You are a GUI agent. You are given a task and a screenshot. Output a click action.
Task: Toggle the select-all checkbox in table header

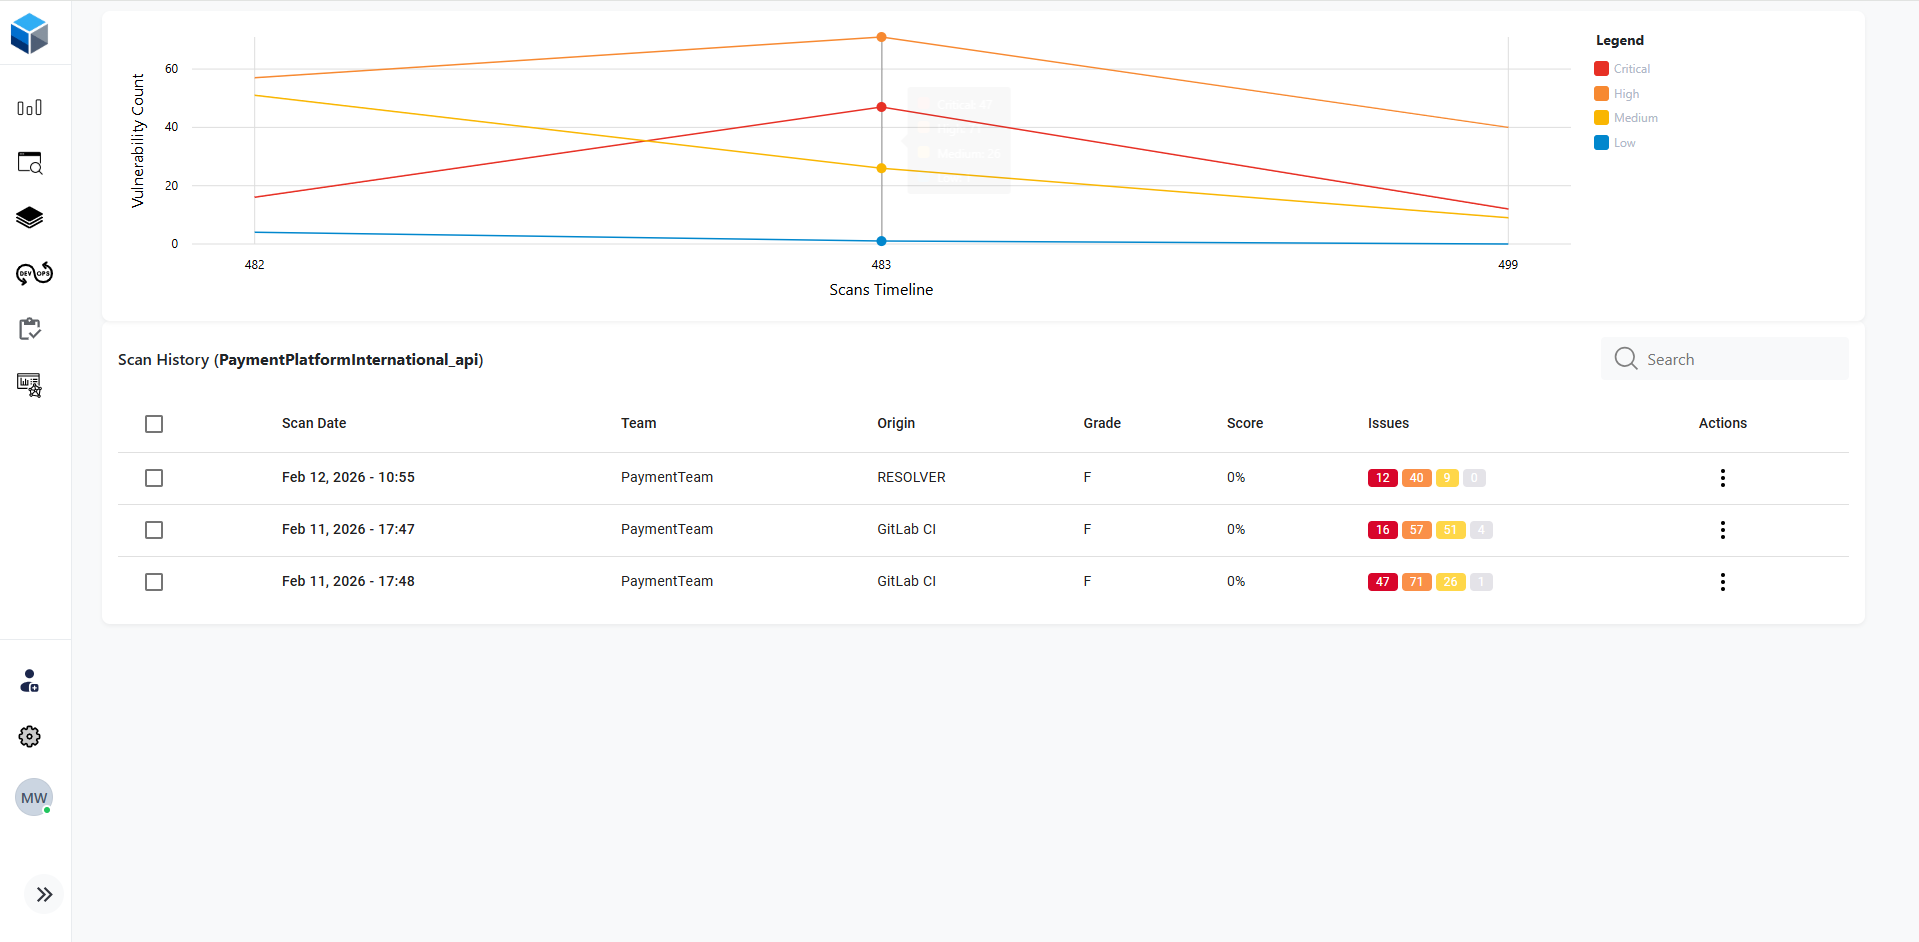tap(154, 424)
